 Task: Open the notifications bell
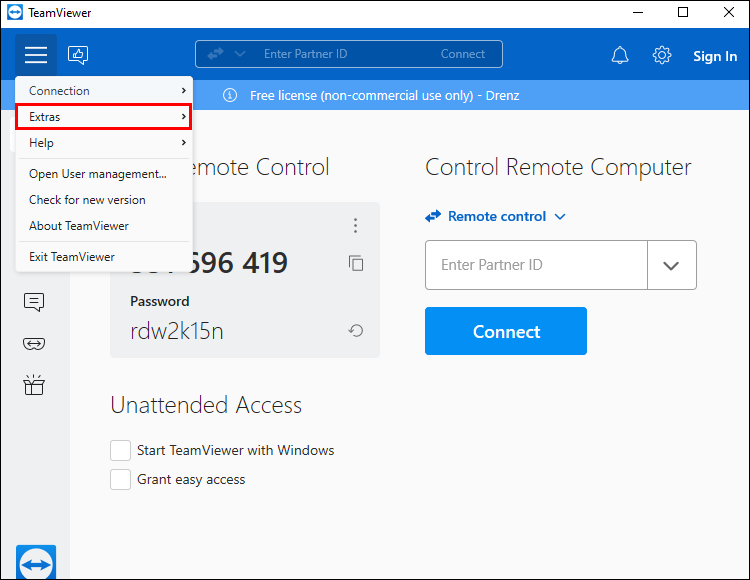[620, 55]
